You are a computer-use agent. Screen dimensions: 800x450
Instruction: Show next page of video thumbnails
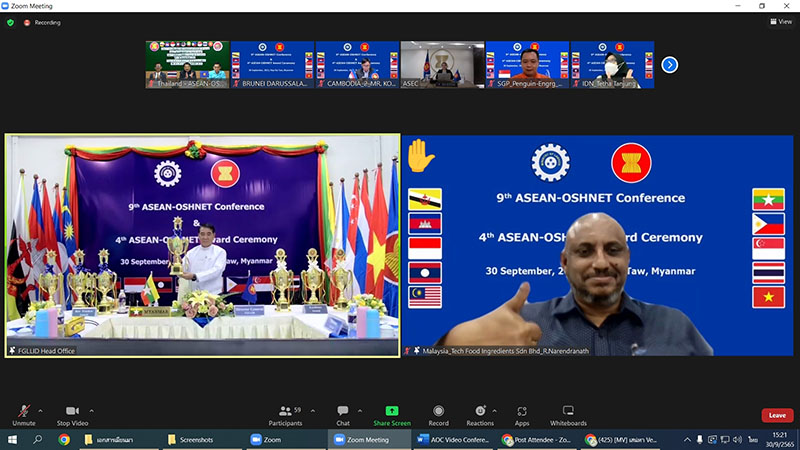click(670, 65)
